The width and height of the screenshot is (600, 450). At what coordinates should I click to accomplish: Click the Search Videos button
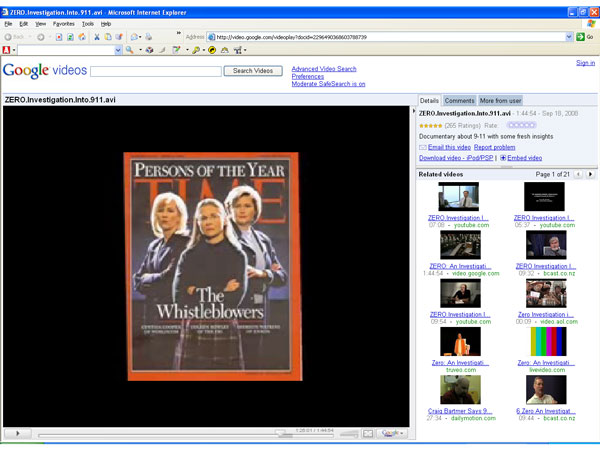(253, 71)
